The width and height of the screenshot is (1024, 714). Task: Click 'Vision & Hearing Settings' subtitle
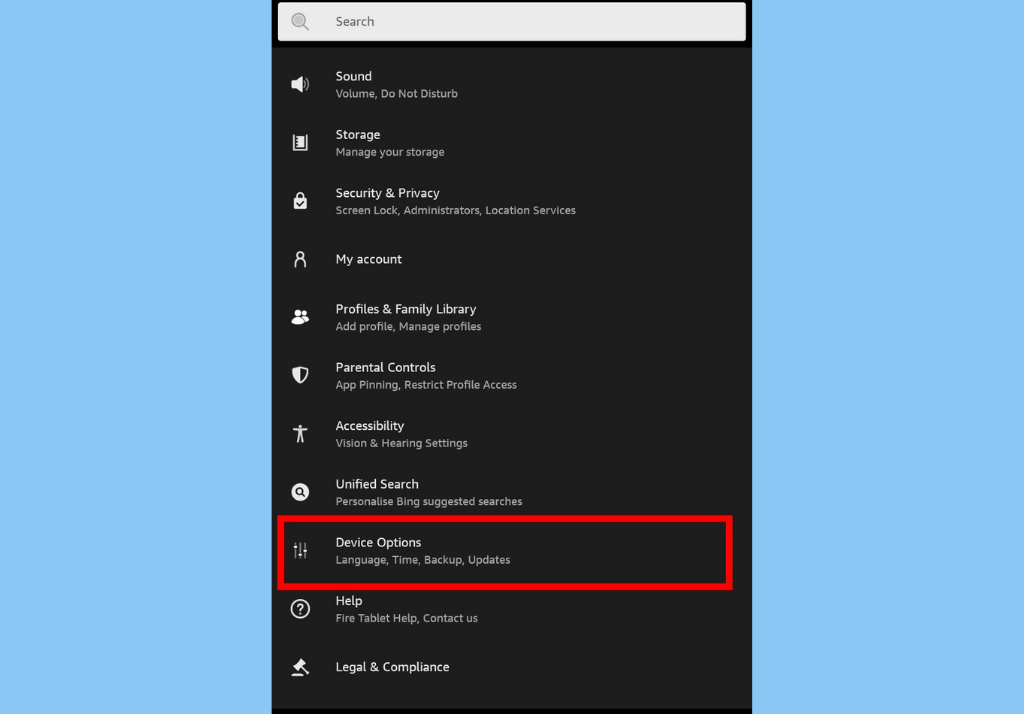[x=402, y=443]
